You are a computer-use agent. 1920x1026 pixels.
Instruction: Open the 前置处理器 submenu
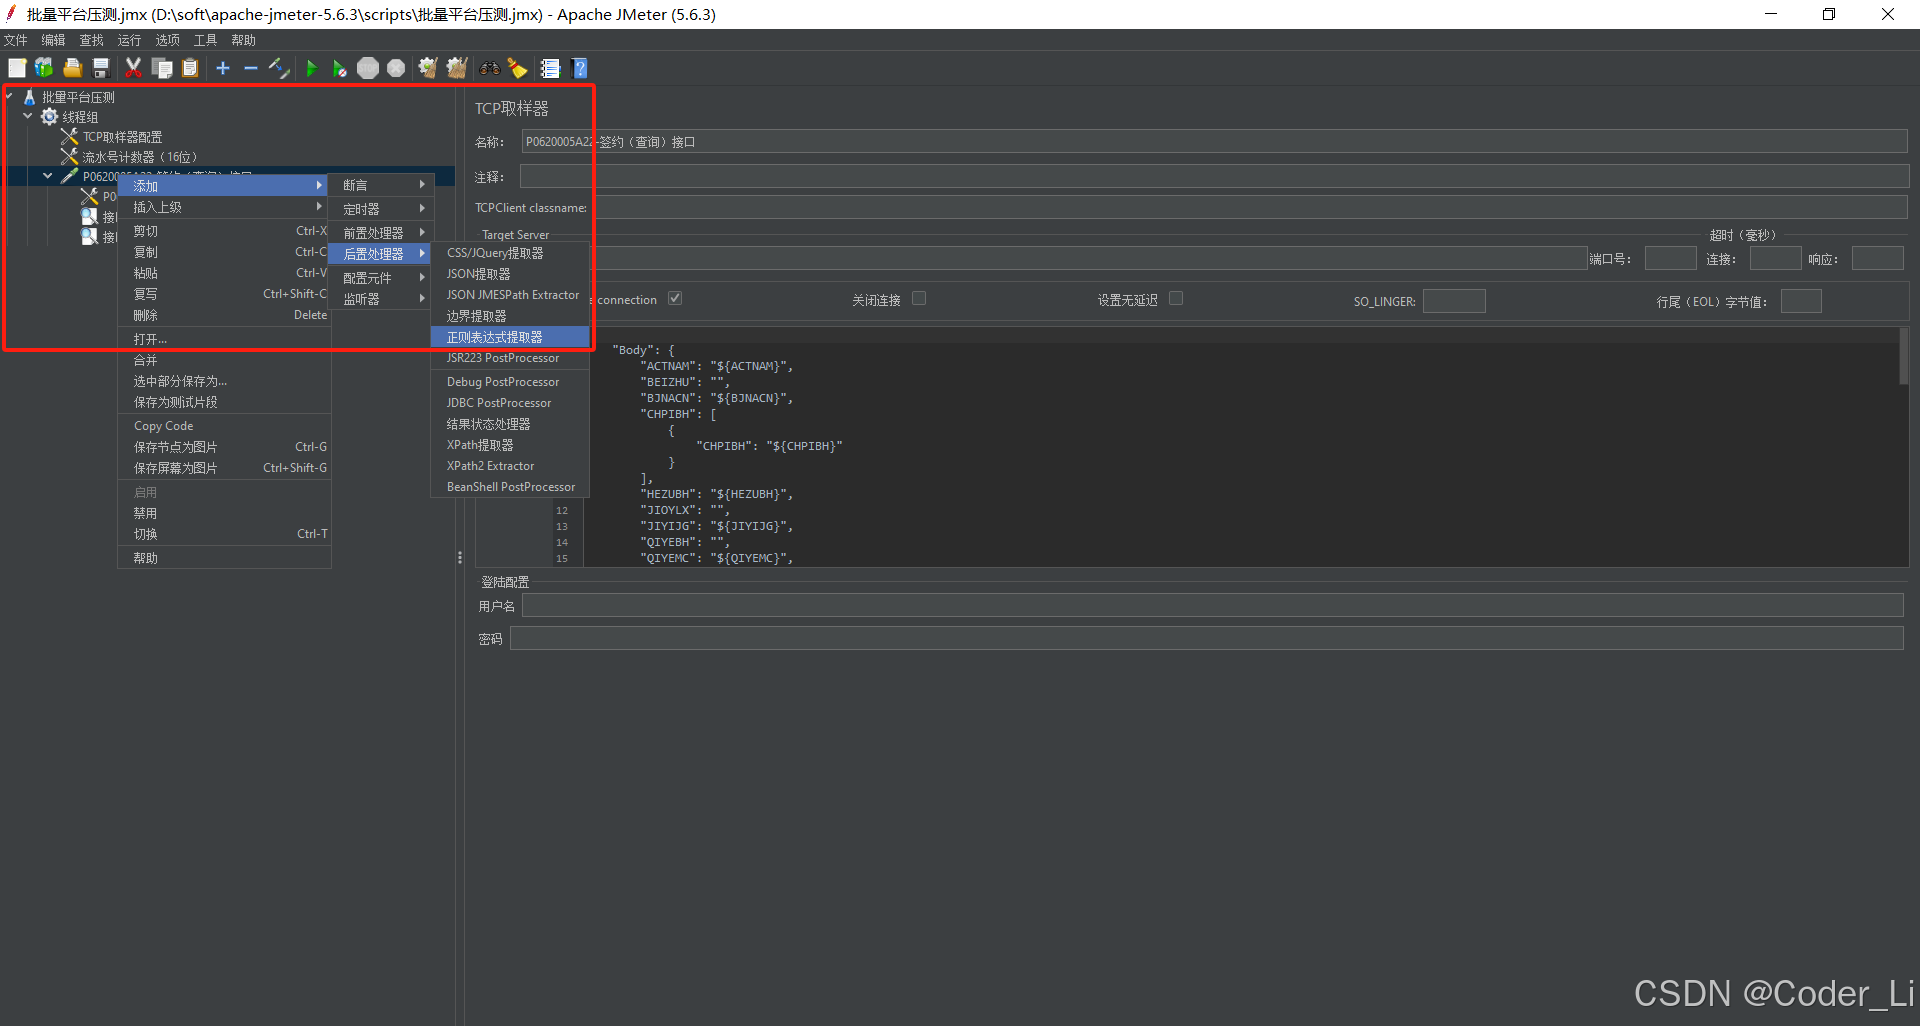click(x=381, y=233)
